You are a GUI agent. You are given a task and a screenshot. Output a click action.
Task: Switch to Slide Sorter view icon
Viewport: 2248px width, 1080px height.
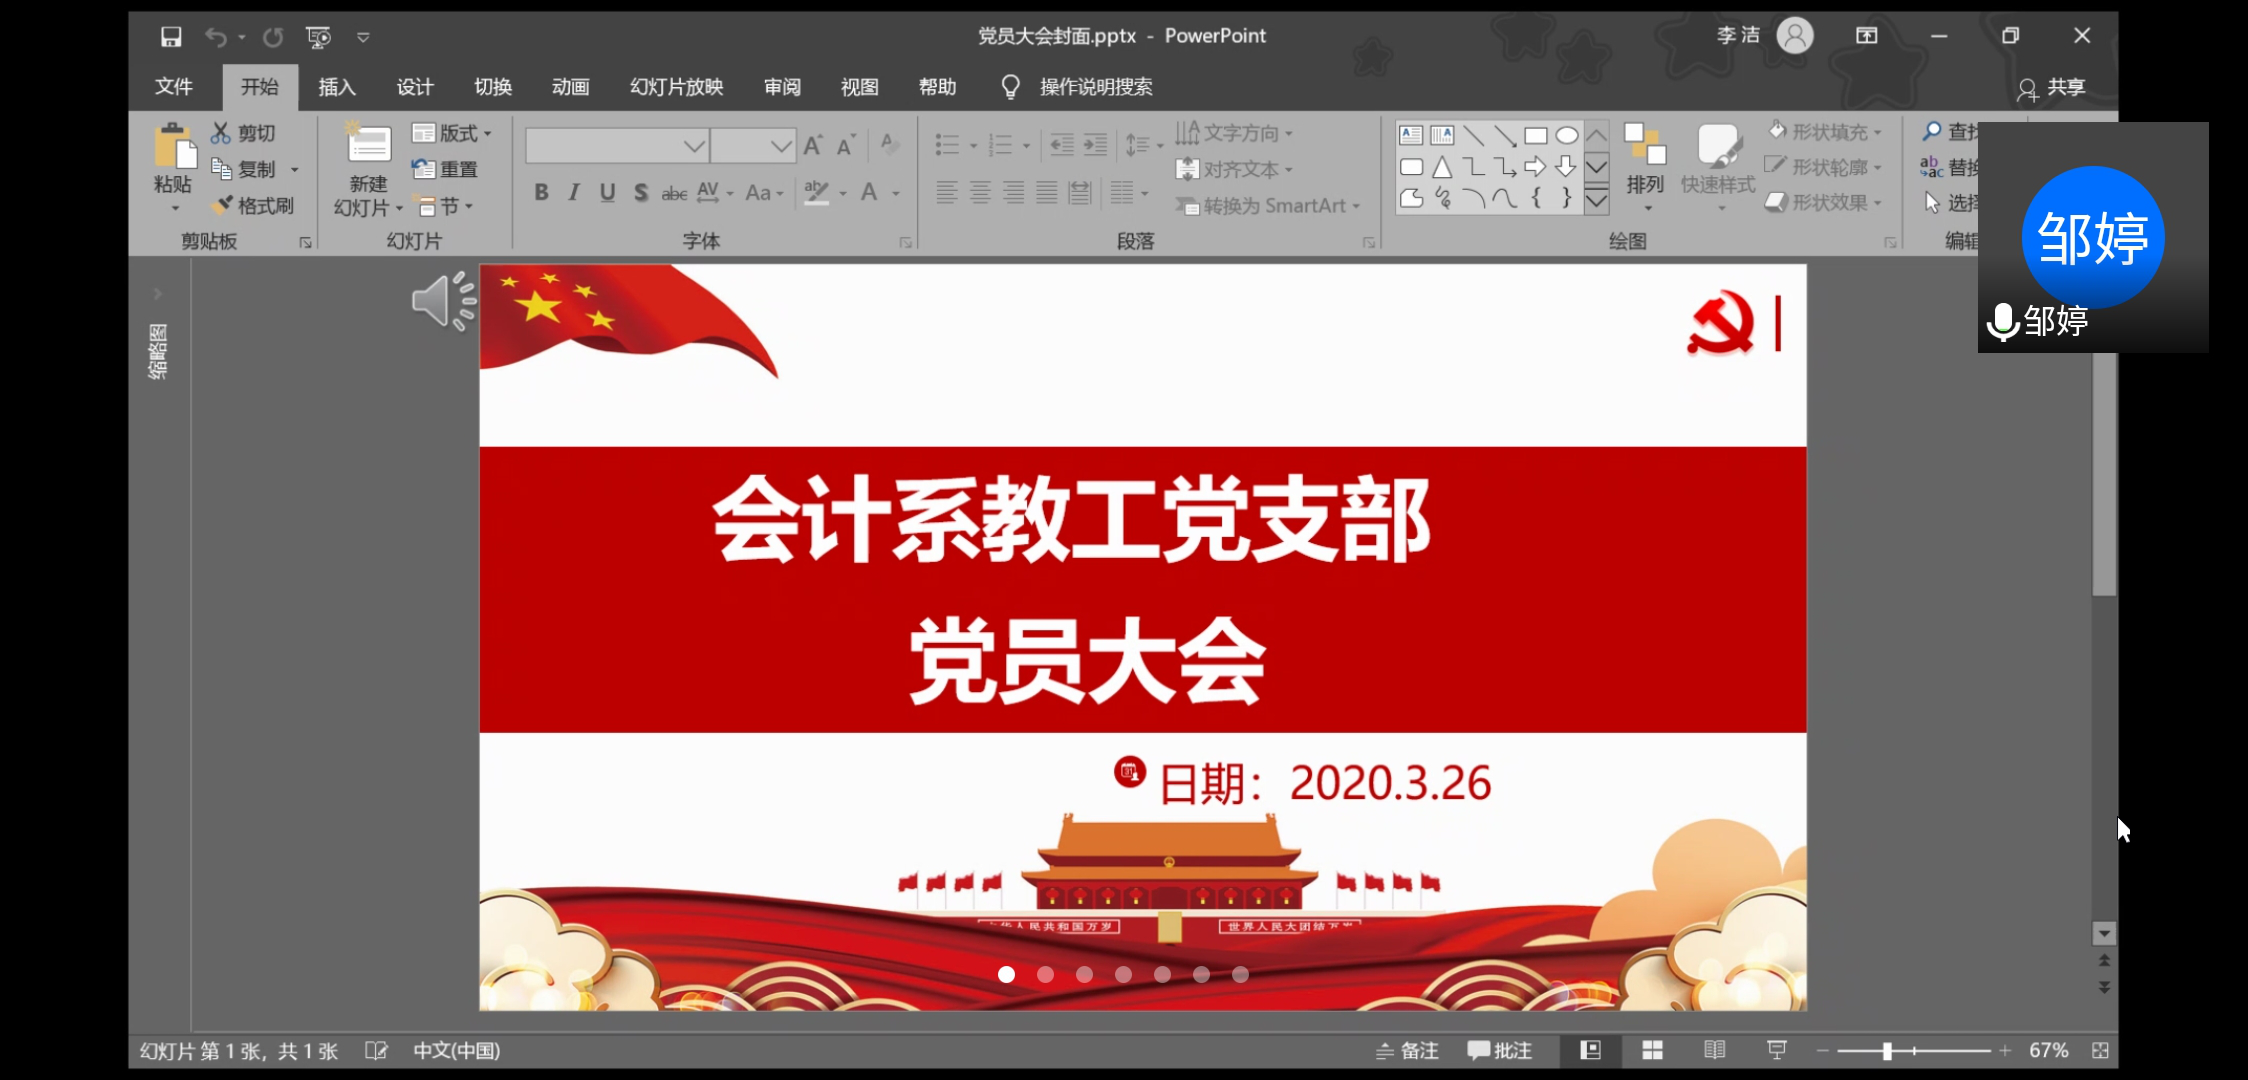coord(1652,1050)
